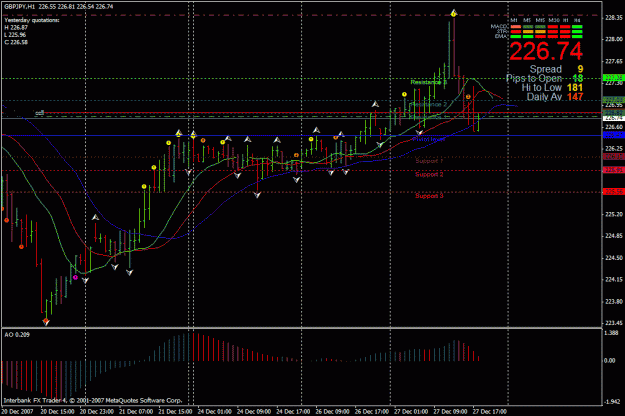Click the -1.942 AO scale value
The image size is (625, 416).
(612, 402)
